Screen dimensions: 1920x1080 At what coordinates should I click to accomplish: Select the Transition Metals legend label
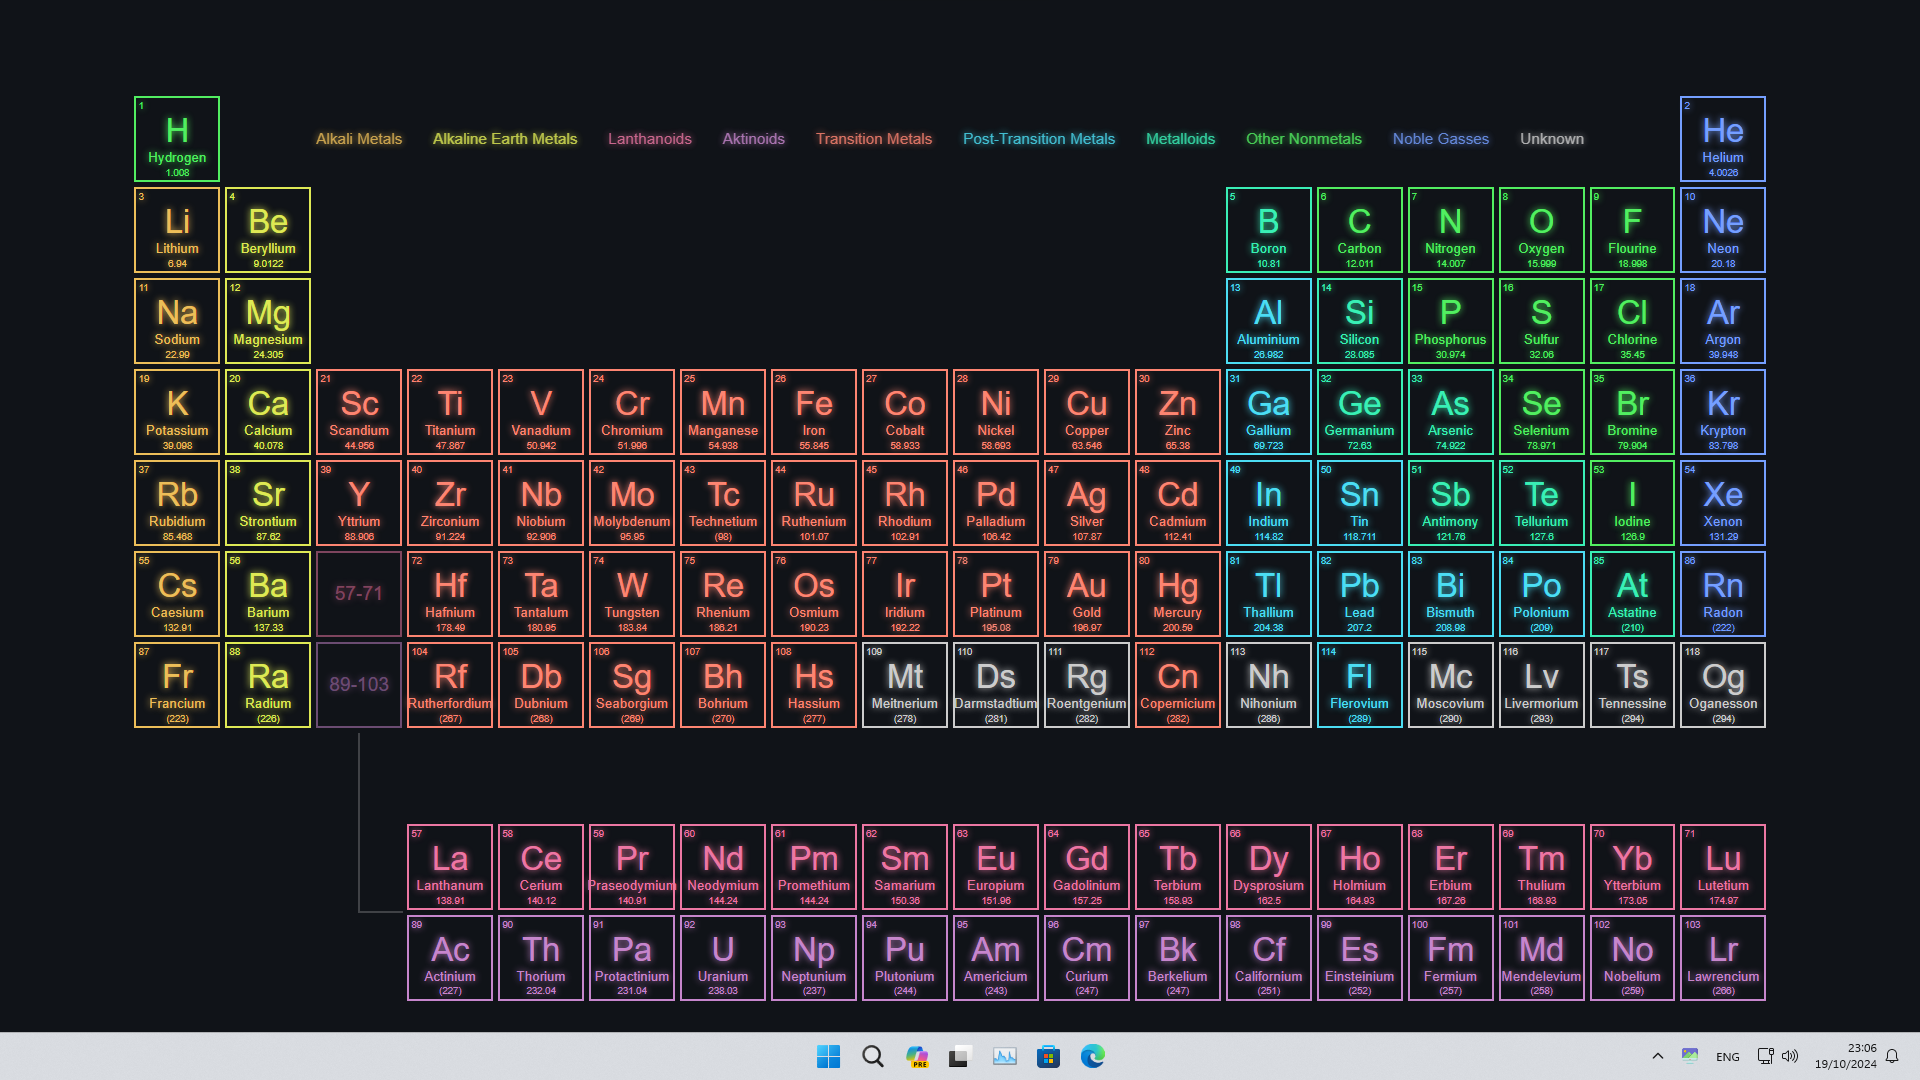point(874,139)
